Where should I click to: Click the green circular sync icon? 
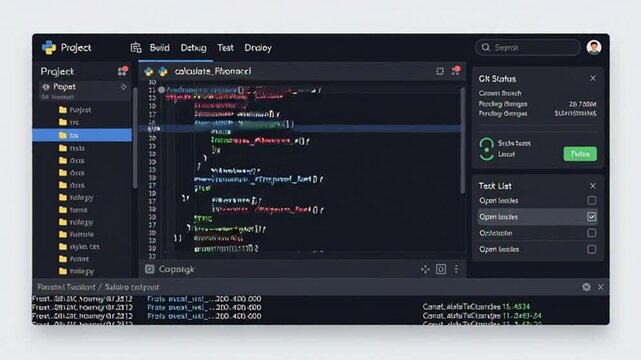point(486,149)
